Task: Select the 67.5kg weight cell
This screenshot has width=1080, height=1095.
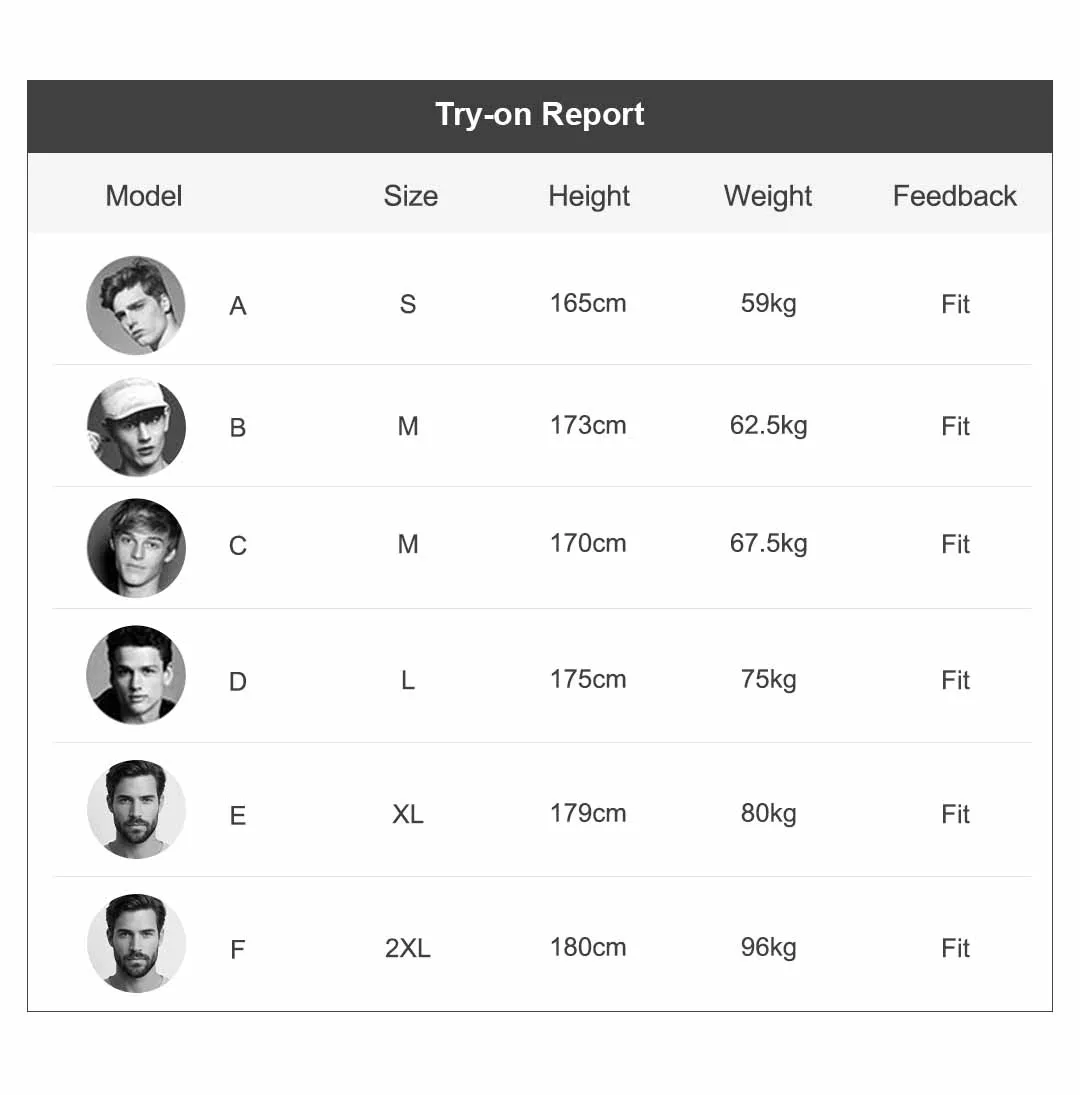Action: click(769, 543)
